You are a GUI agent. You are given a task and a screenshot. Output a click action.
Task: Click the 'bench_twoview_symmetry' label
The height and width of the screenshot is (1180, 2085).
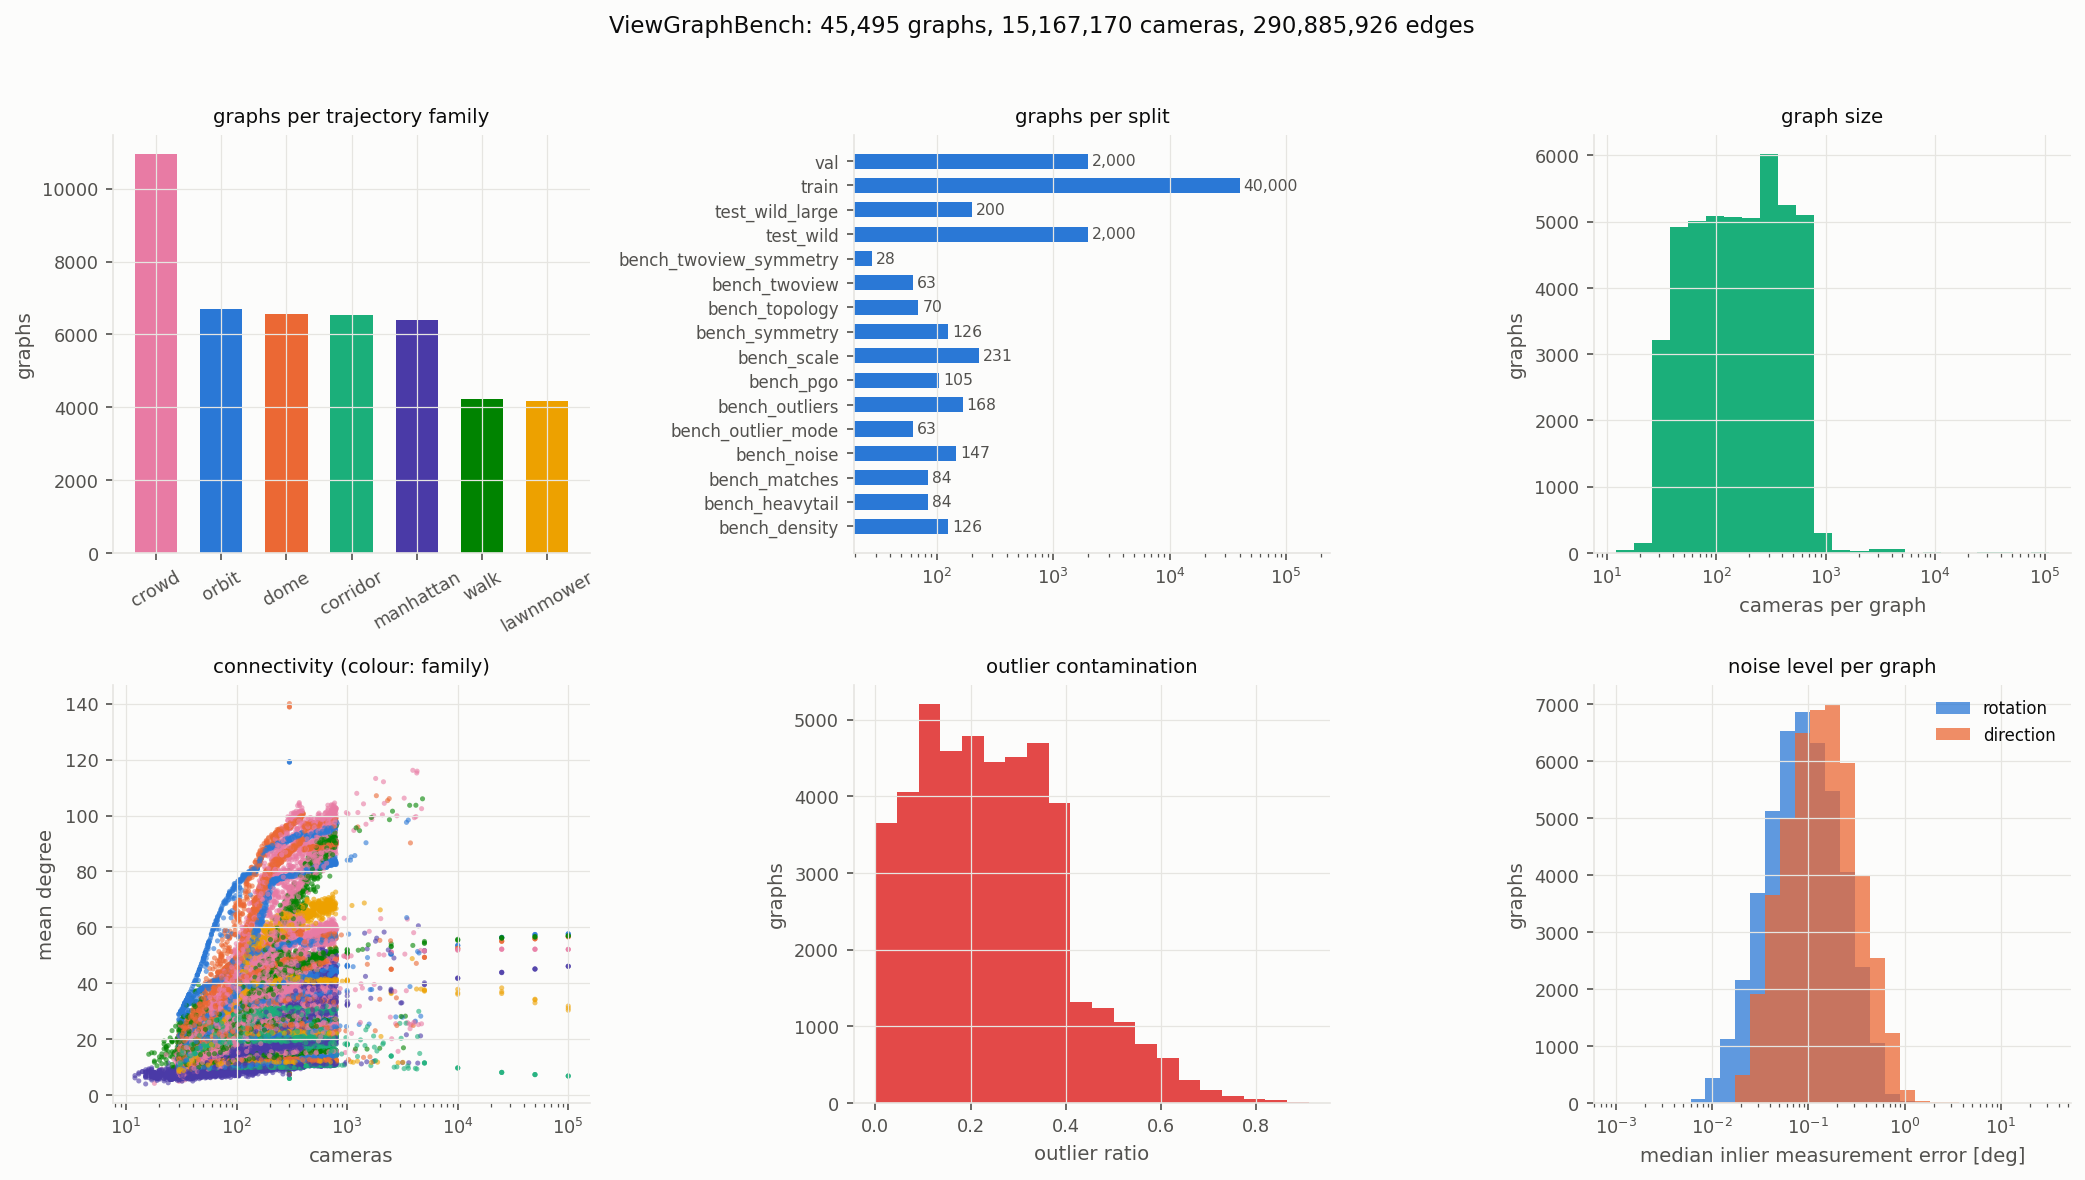[728, 260]
